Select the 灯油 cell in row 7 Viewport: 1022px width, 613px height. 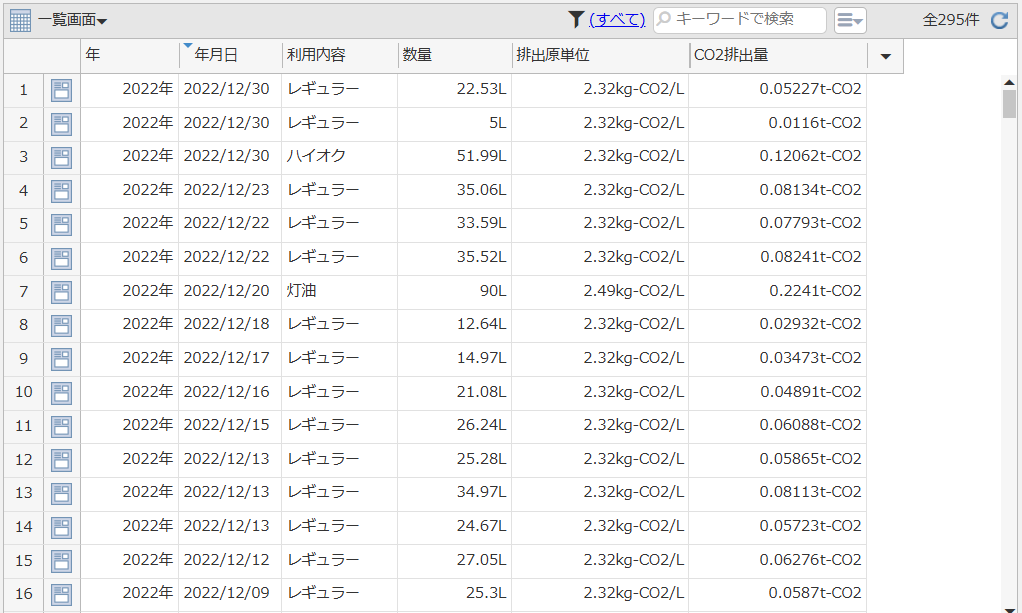click(x=303, y=291)
